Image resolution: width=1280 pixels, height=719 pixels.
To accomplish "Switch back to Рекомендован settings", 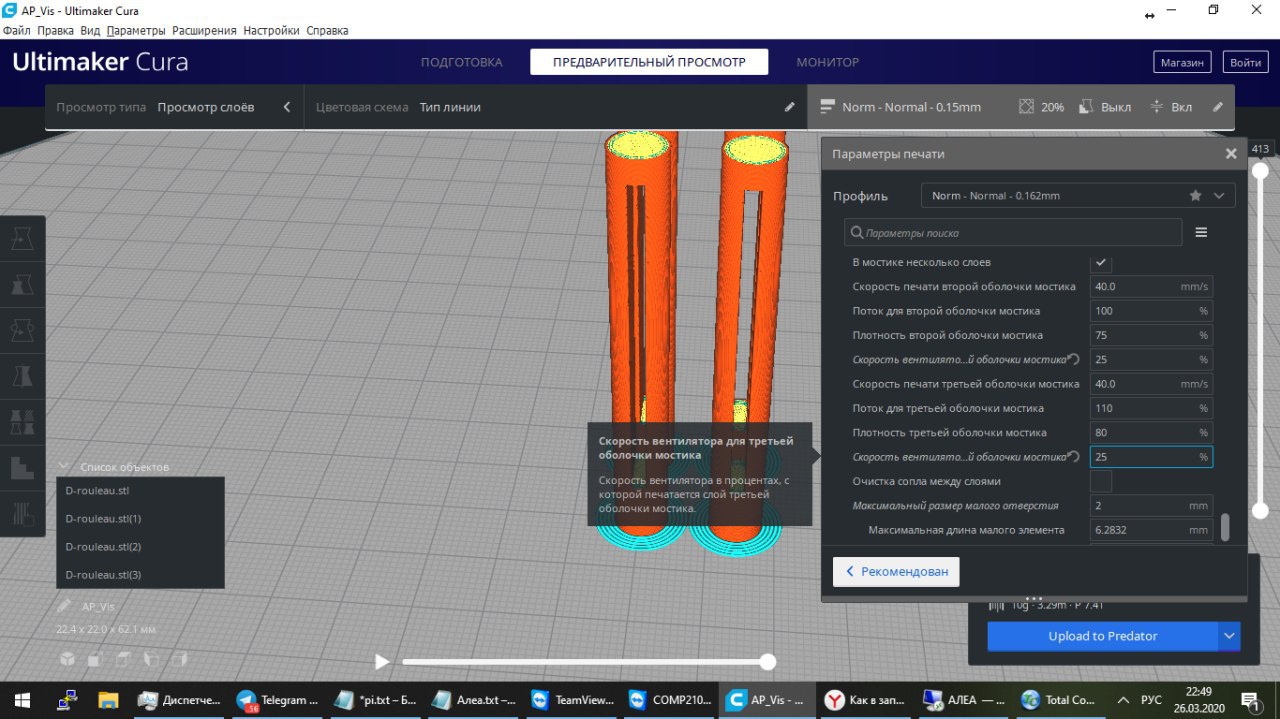I will tap(896, 572).
